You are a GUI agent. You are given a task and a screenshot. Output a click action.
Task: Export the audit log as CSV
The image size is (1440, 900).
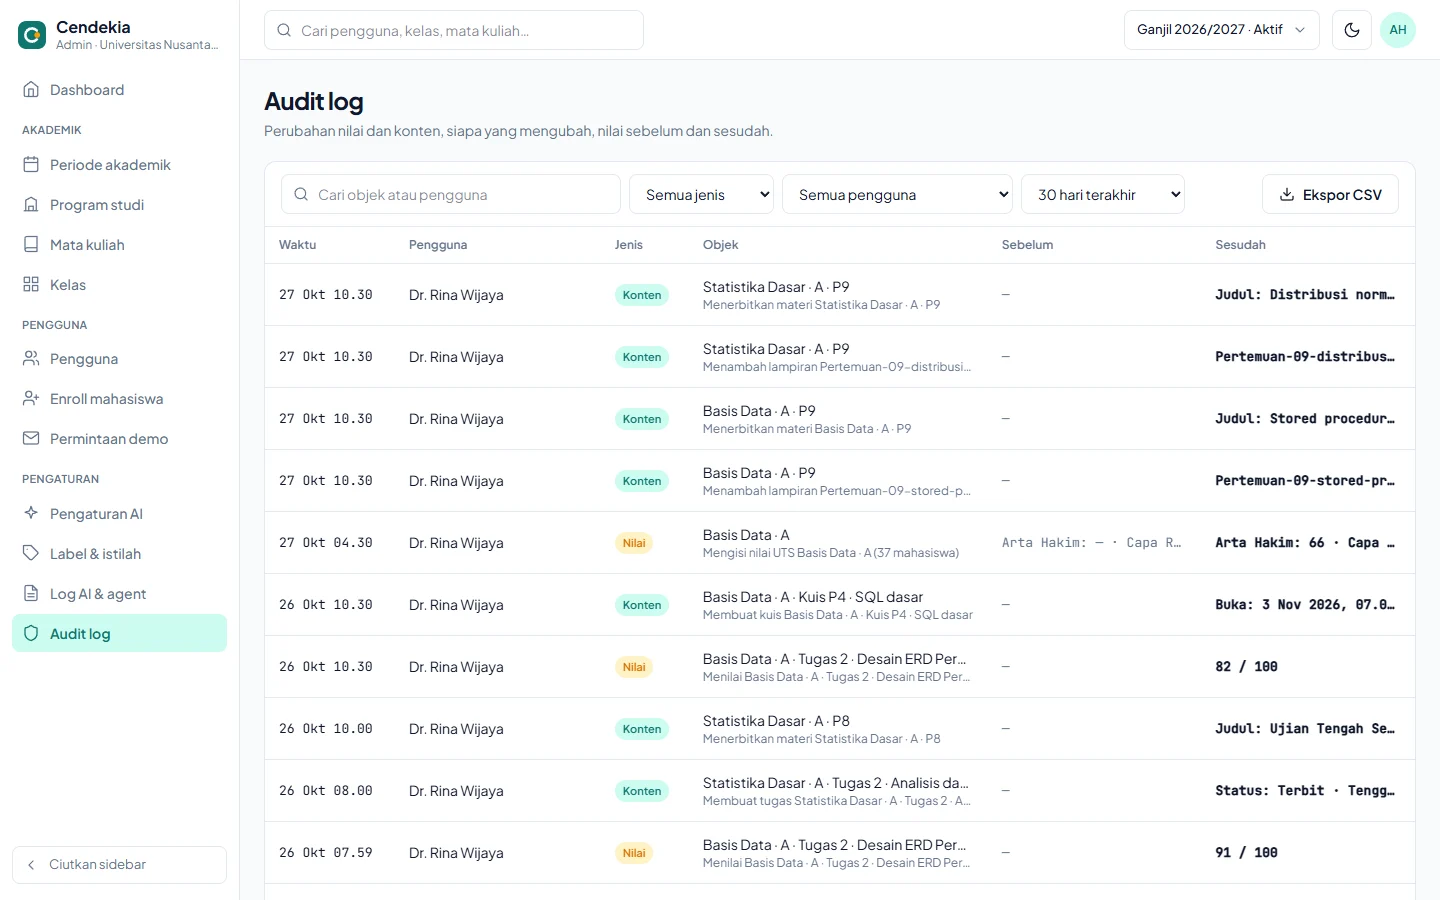click(x=1330, y=194)
